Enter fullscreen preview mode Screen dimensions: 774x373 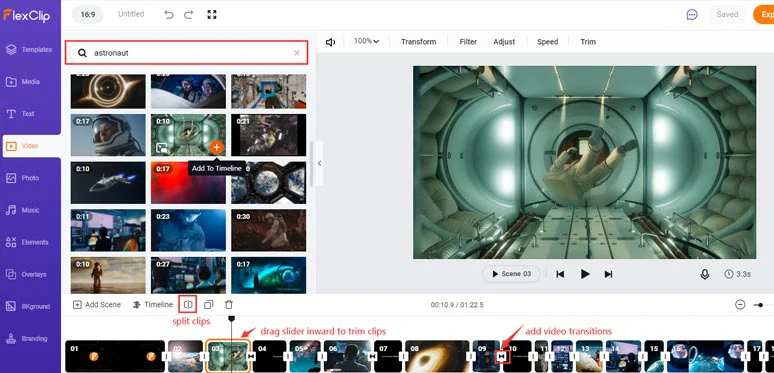(212, 14)
